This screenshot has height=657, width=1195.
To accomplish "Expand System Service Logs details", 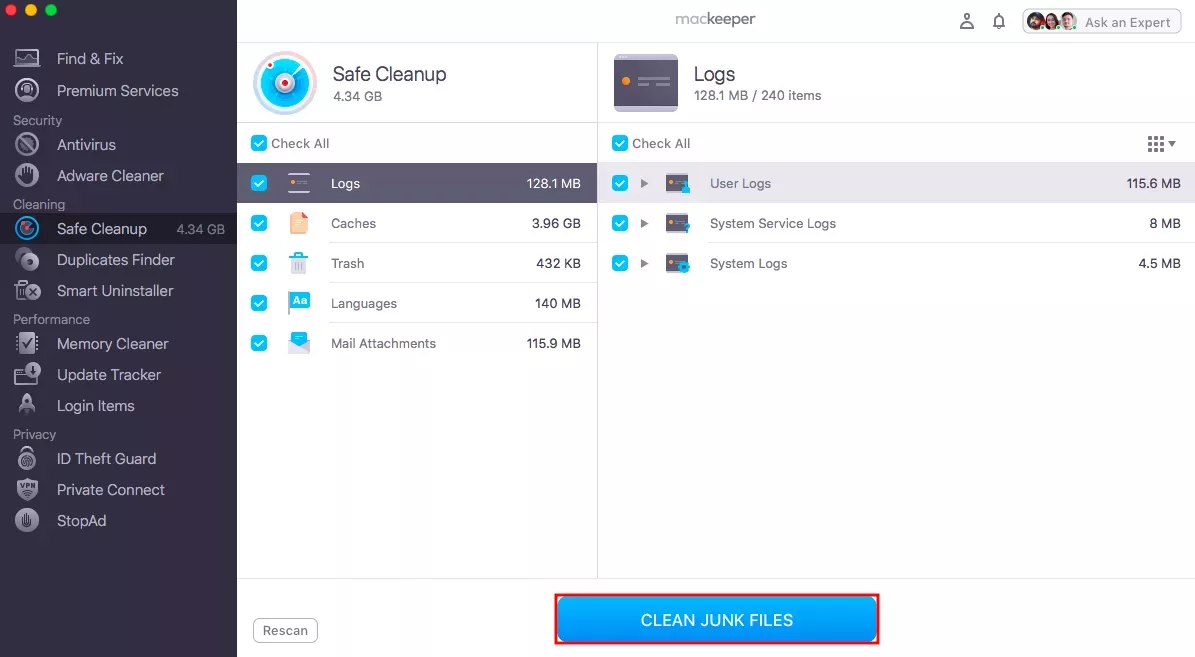I will [645, 223].
